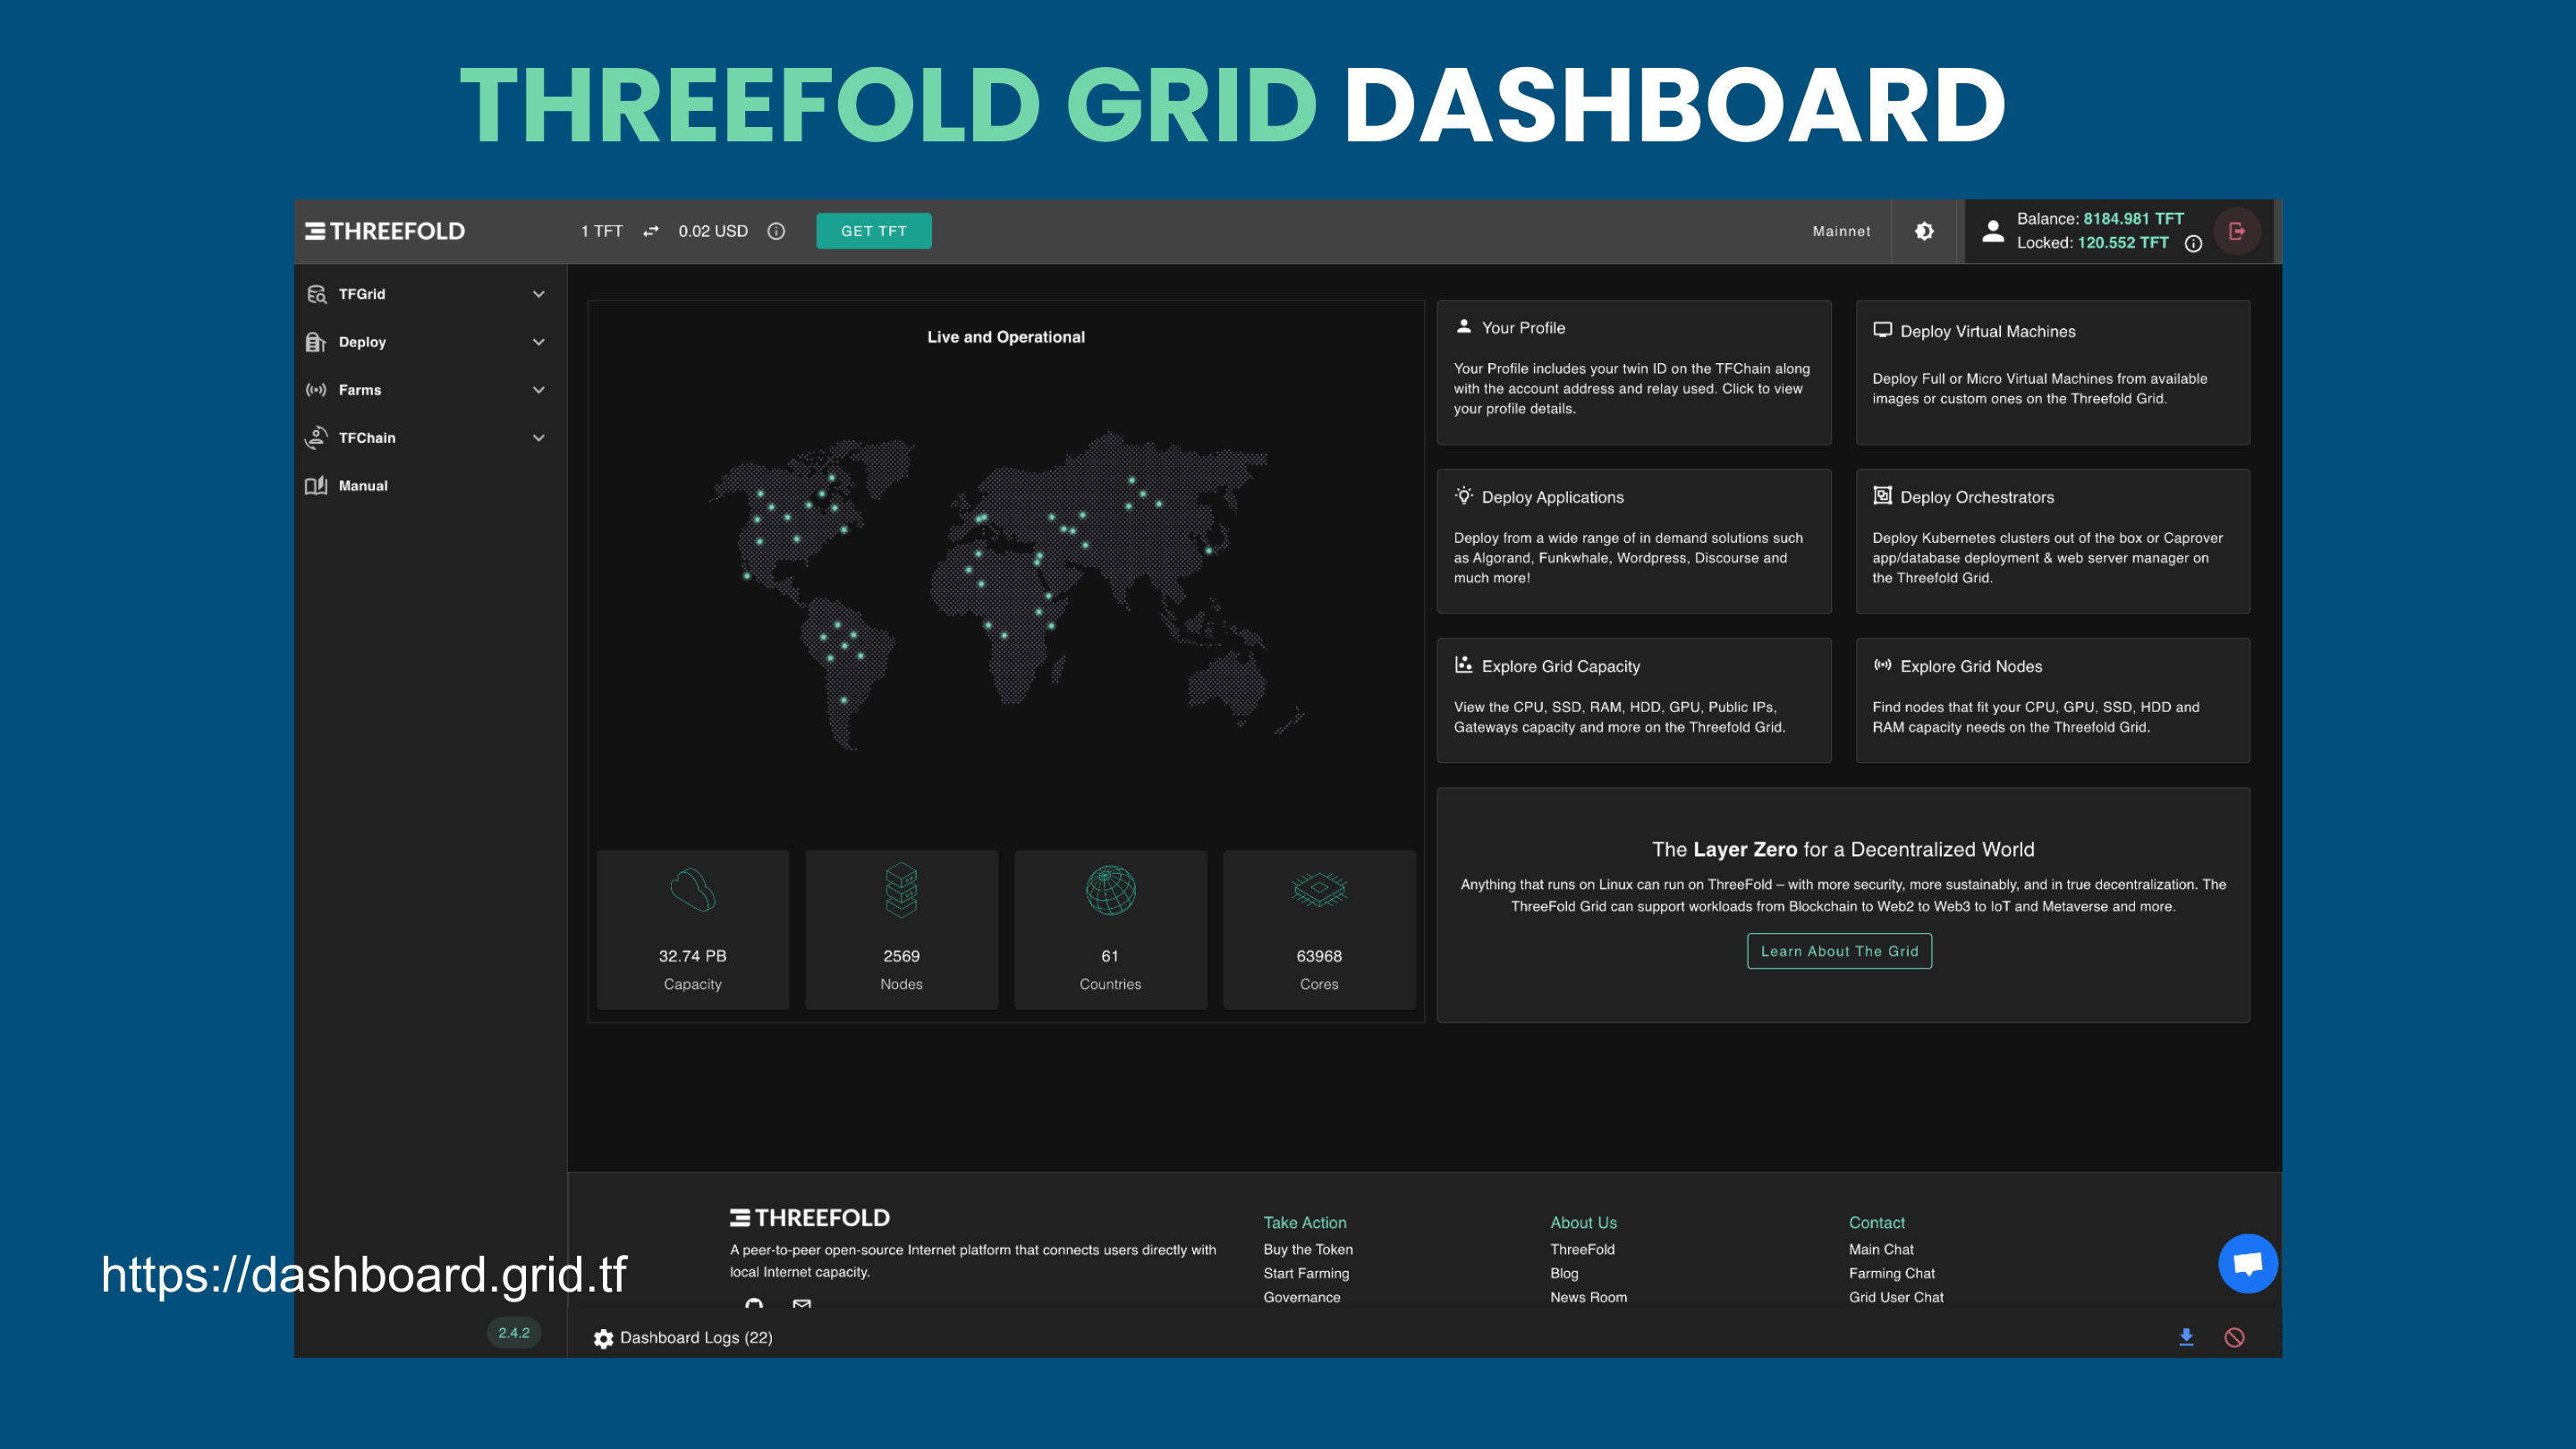
Task: Click the Dashboard Logs gear icon
Action: (x=603, y=1338)
